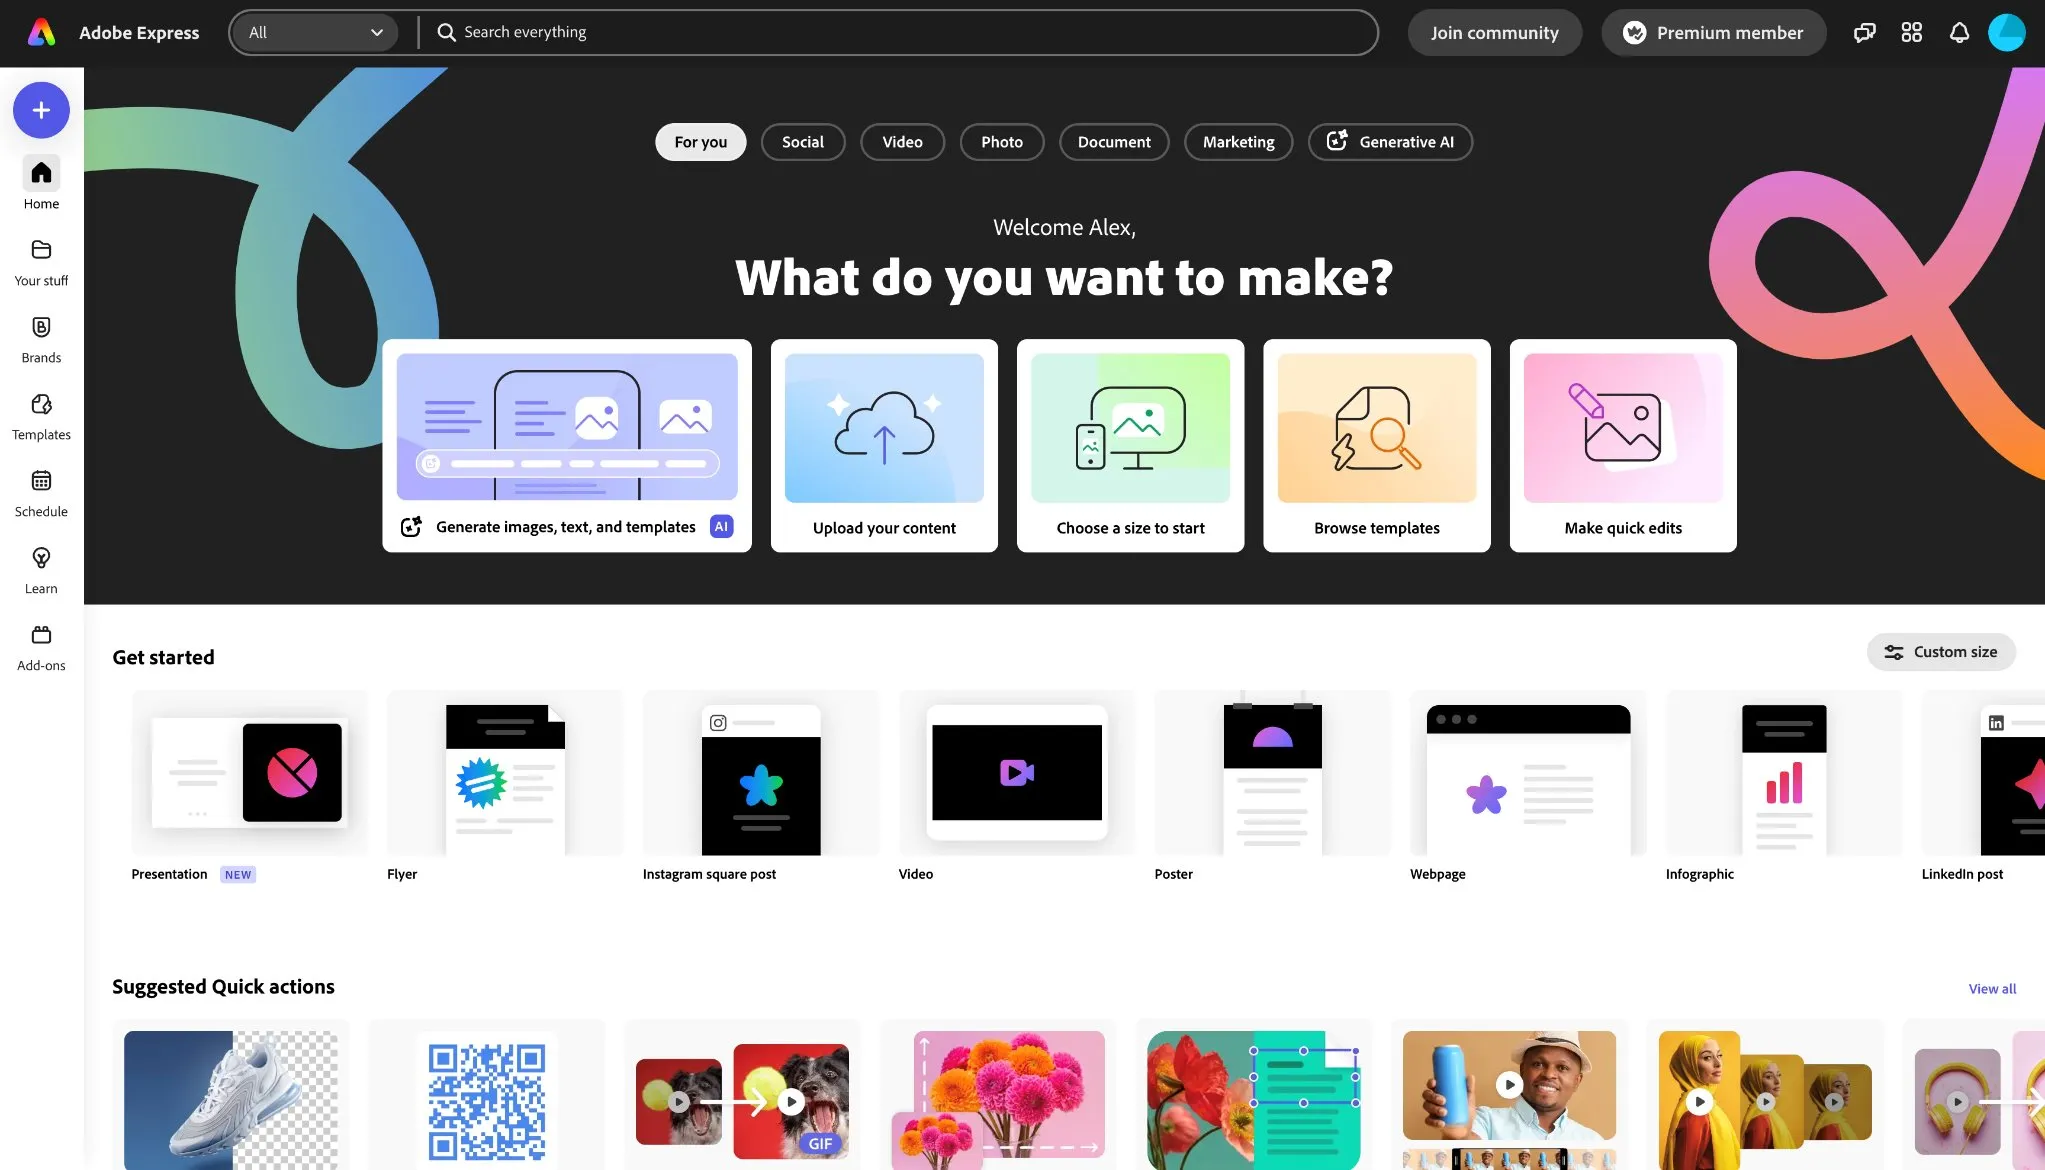Open the chat feedback icon
Screen dimensions: 2045x1170
pyautogui.click(x=1864, y=33)
